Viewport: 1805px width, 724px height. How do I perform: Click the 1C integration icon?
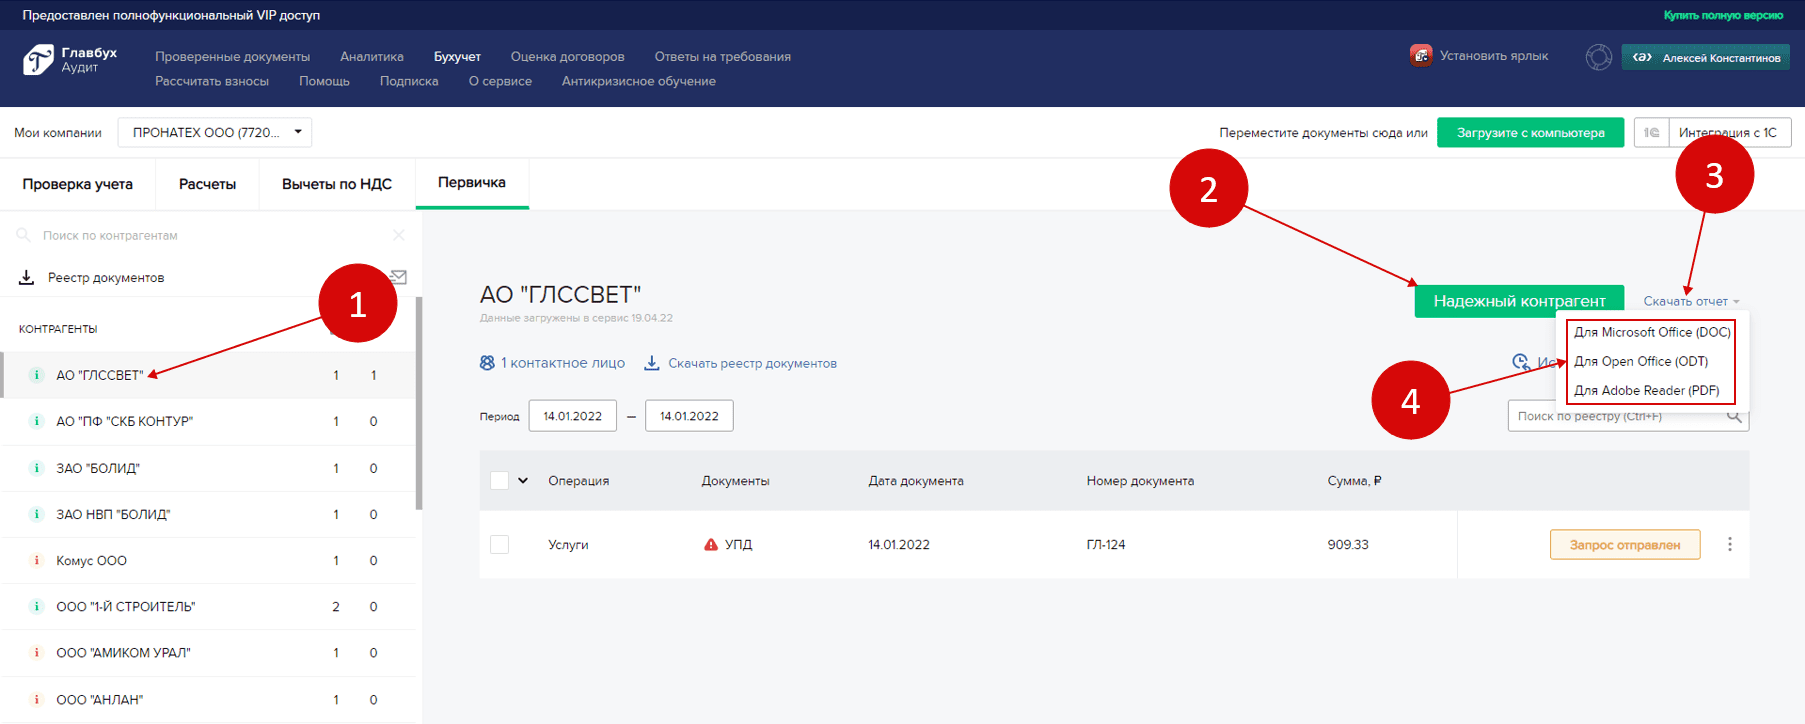[1651, 133]
